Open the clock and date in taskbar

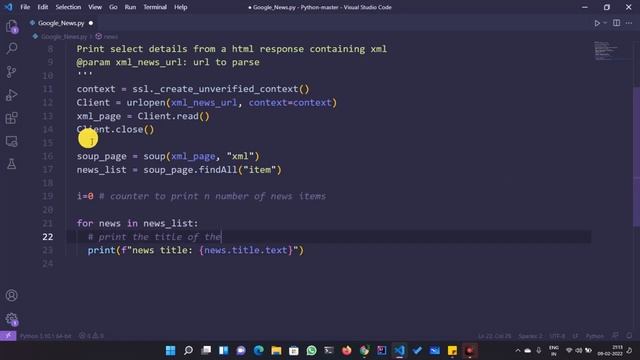click(x=610, y=351)
